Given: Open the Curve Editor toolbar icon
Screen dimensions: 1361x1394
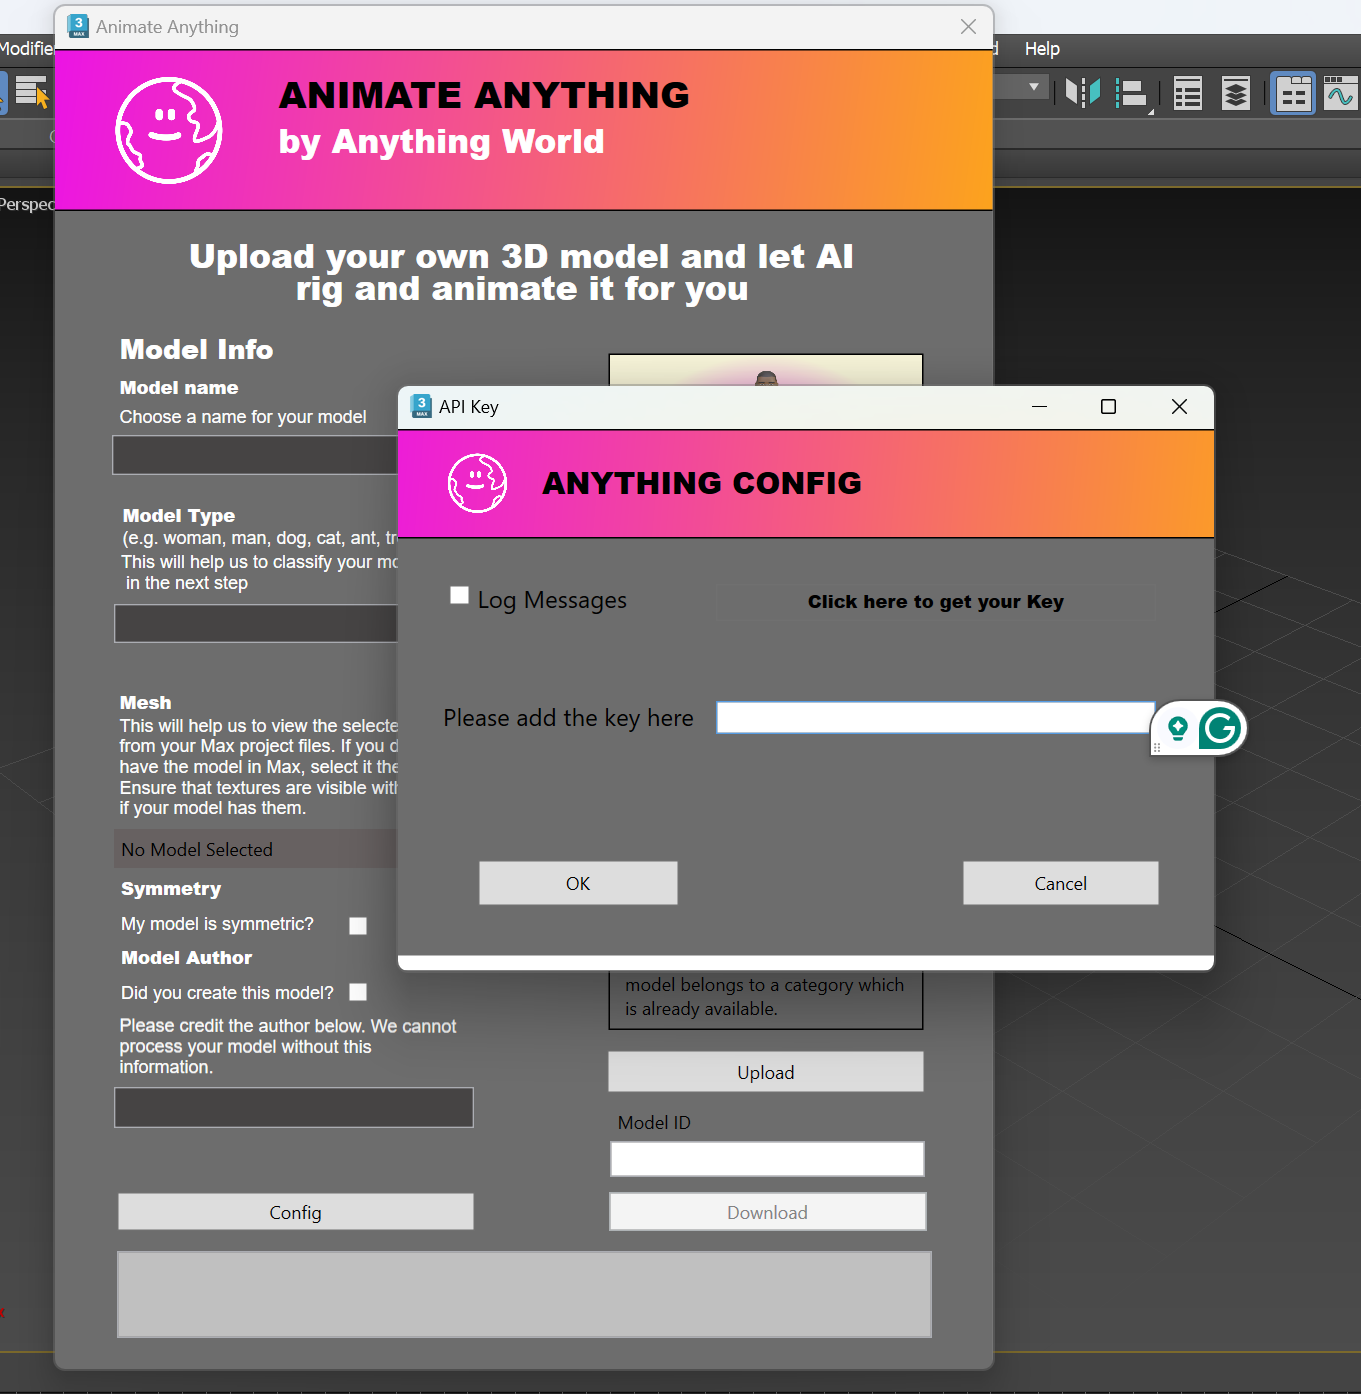Looking at the screenshot, I should (x=1340, y=93).
